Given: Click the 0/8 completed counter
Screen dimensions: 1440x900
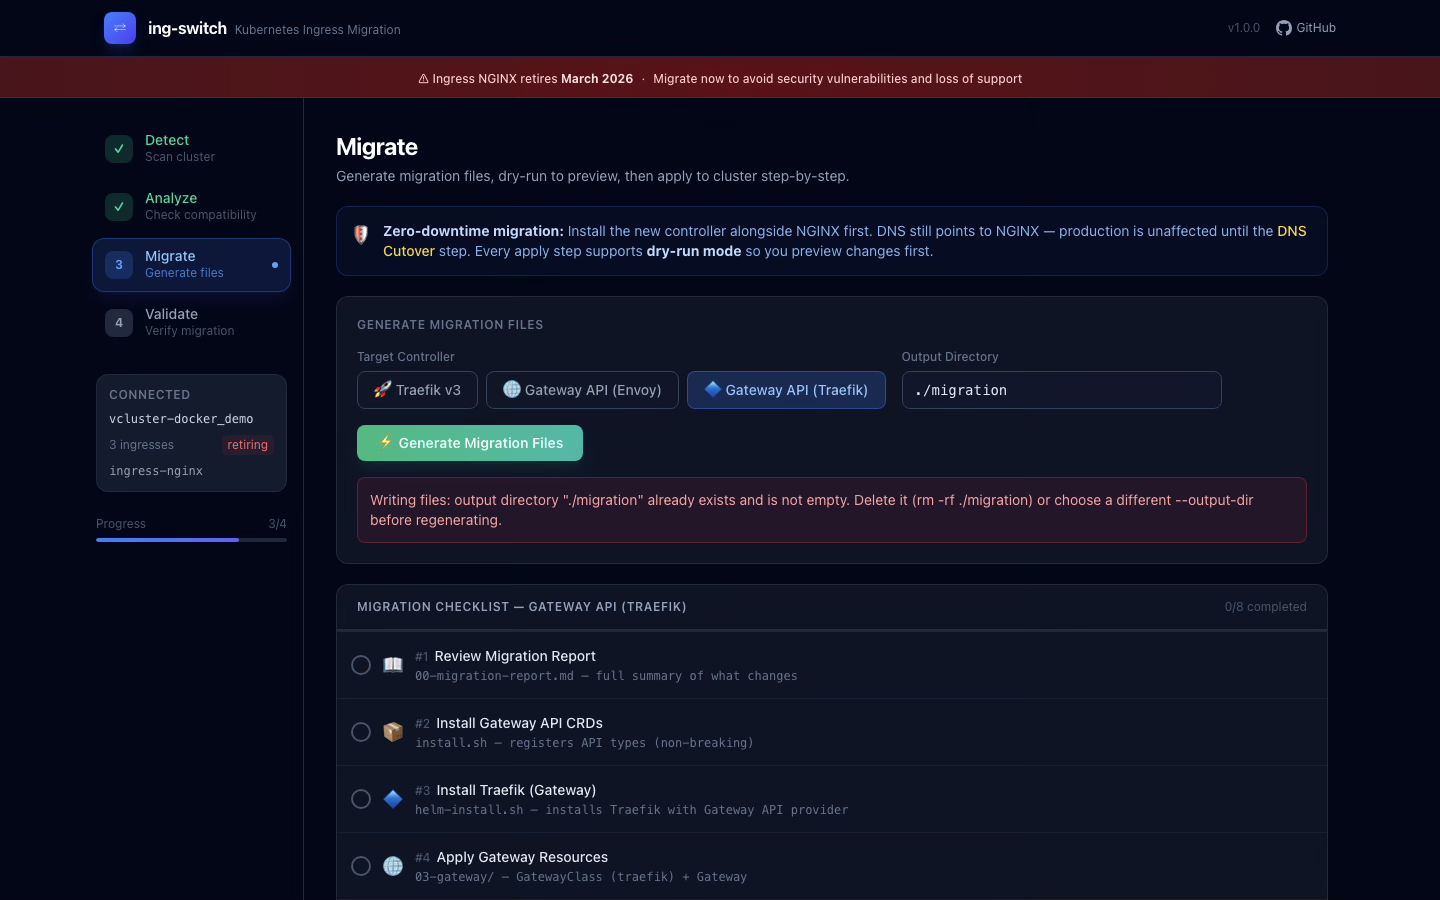Looking at the screenshot, I should 1265,607.
